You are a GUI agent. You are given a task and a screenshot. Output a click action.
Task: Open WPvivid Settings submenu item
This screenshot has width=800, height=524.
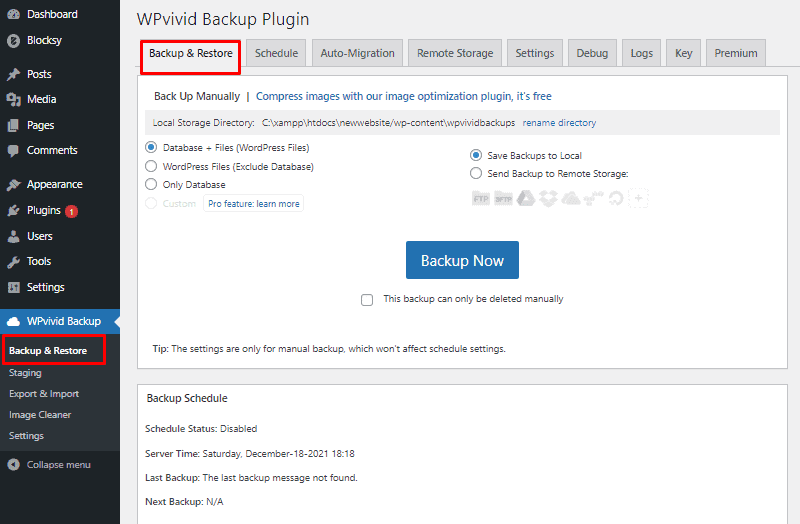click(x=27, y=436)
